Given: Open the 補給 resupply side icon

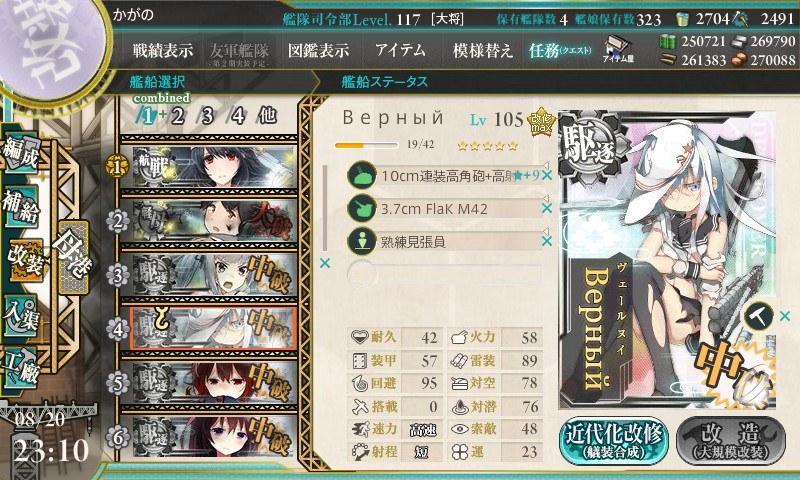Looking at the screenshot, I should point(20,207).
